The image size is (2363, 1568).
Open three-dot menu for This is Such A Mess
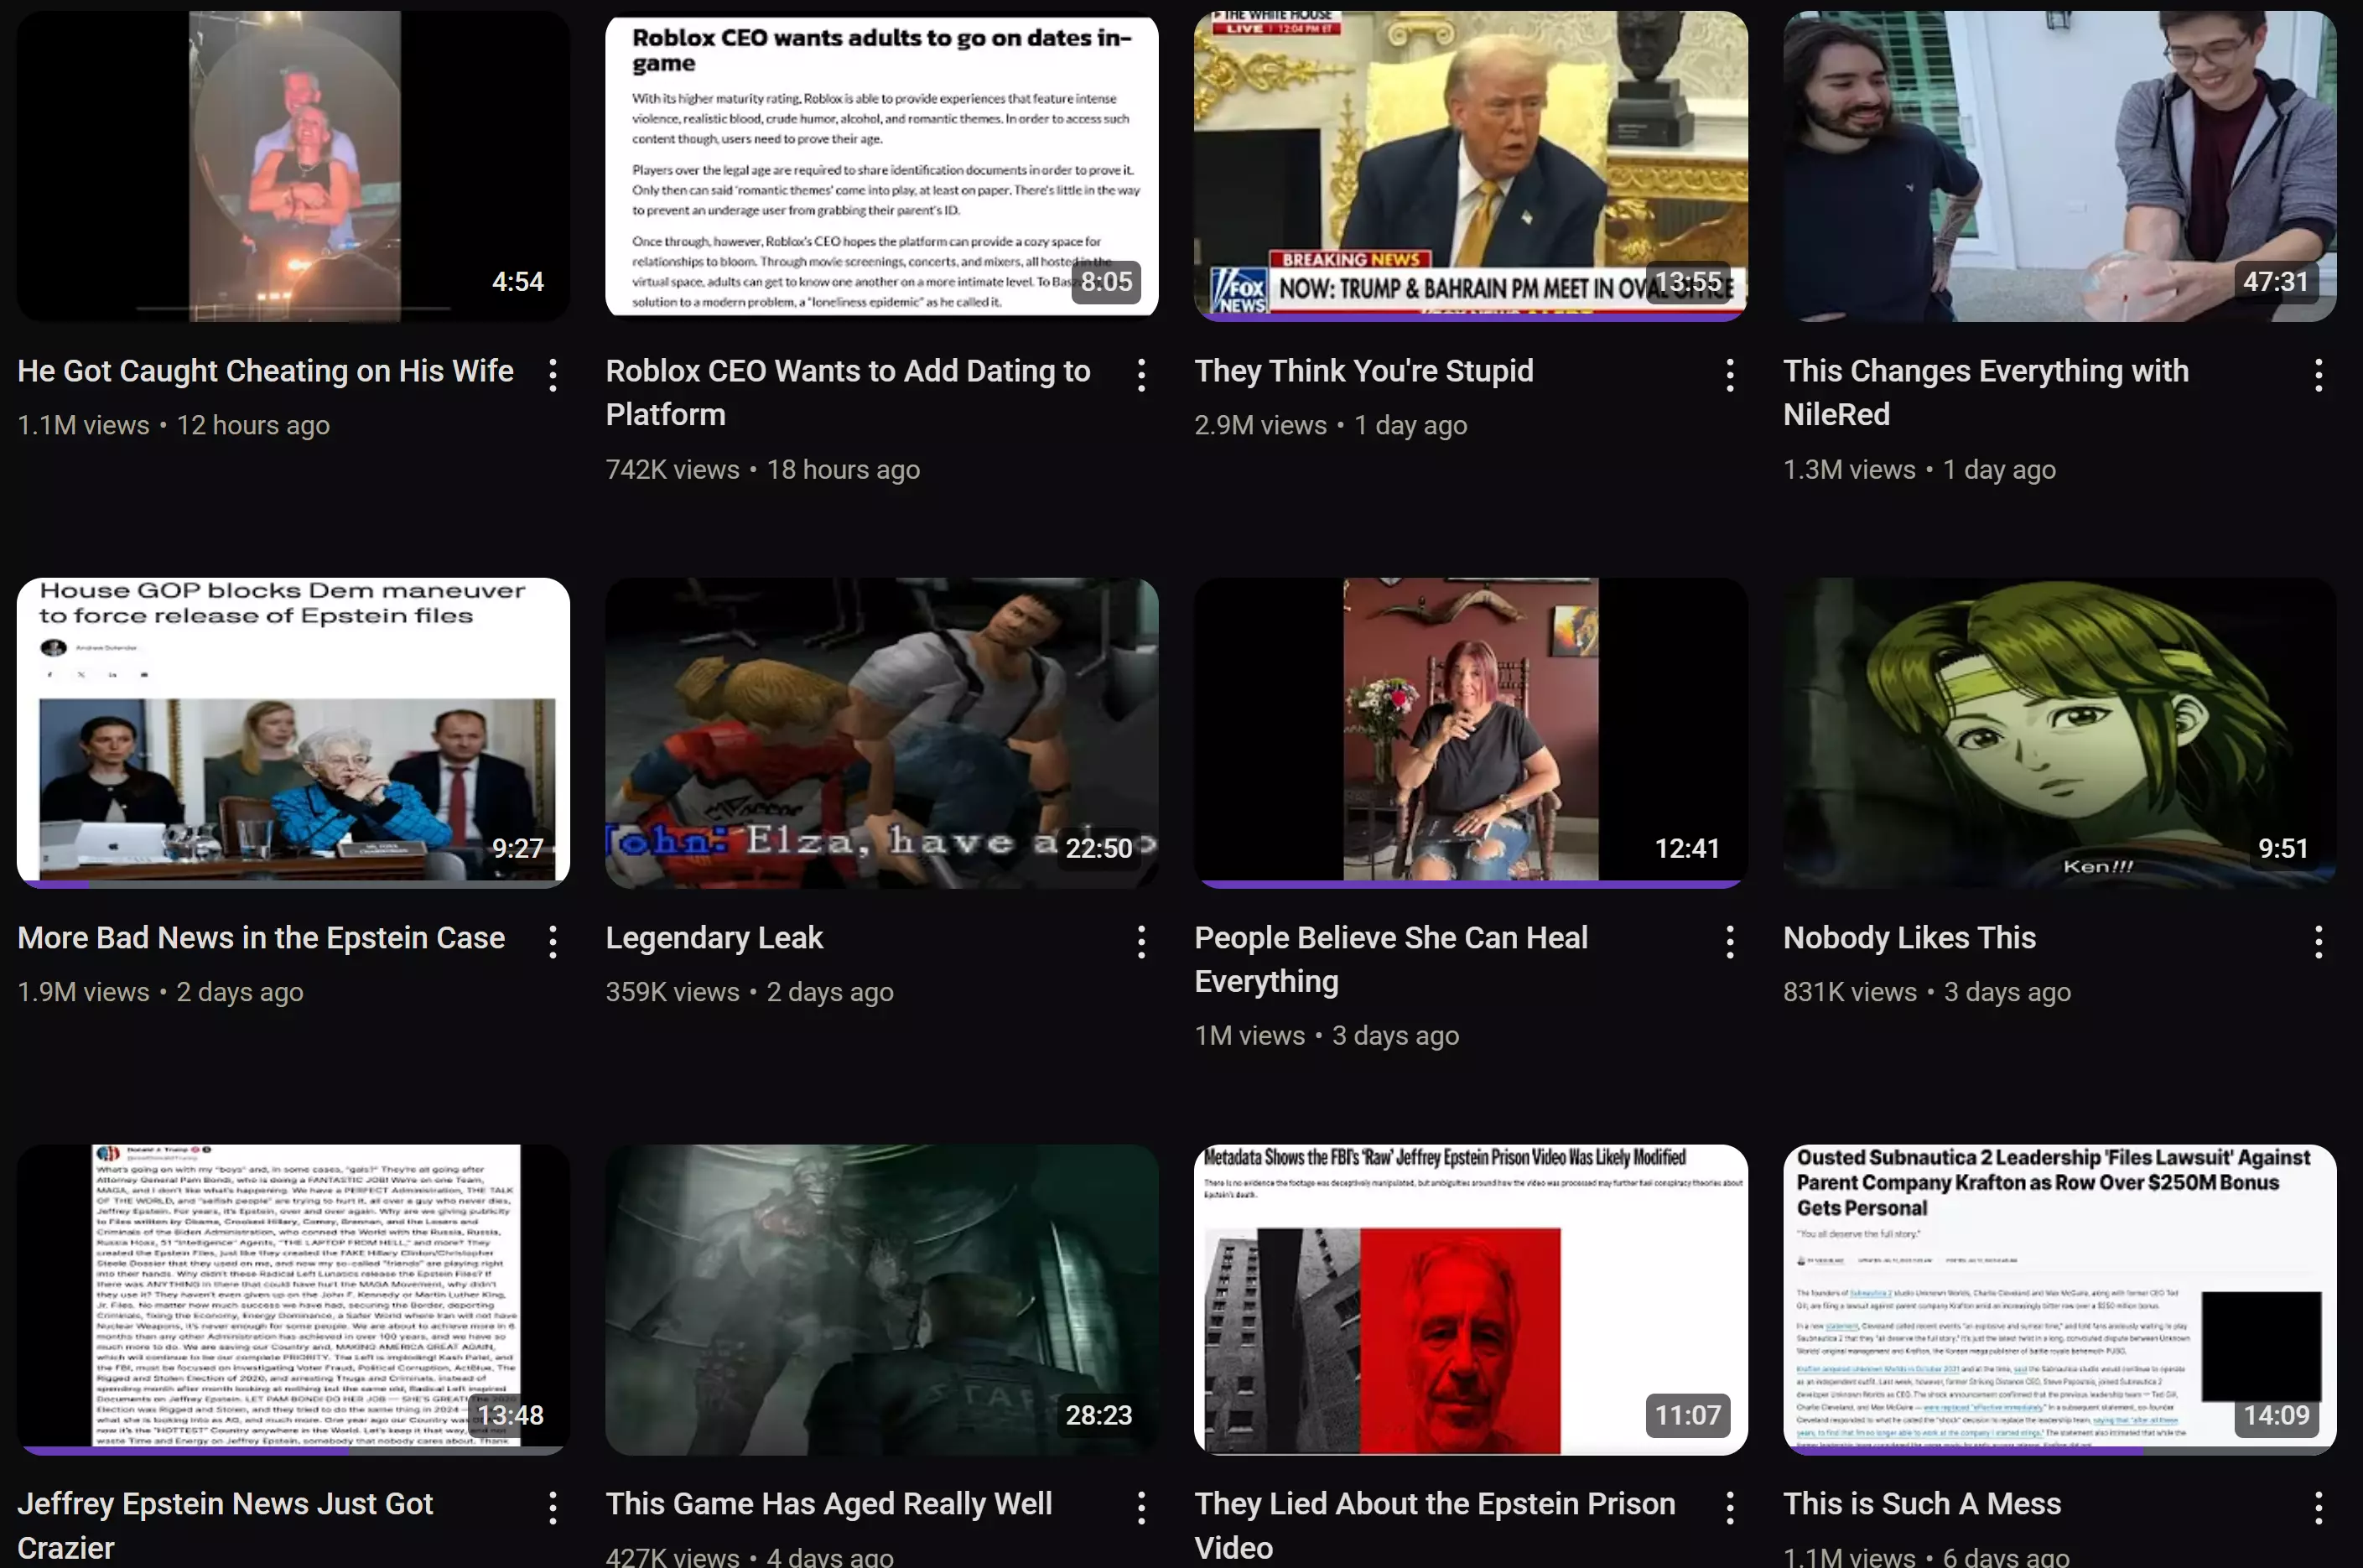coord(2318,1508)
